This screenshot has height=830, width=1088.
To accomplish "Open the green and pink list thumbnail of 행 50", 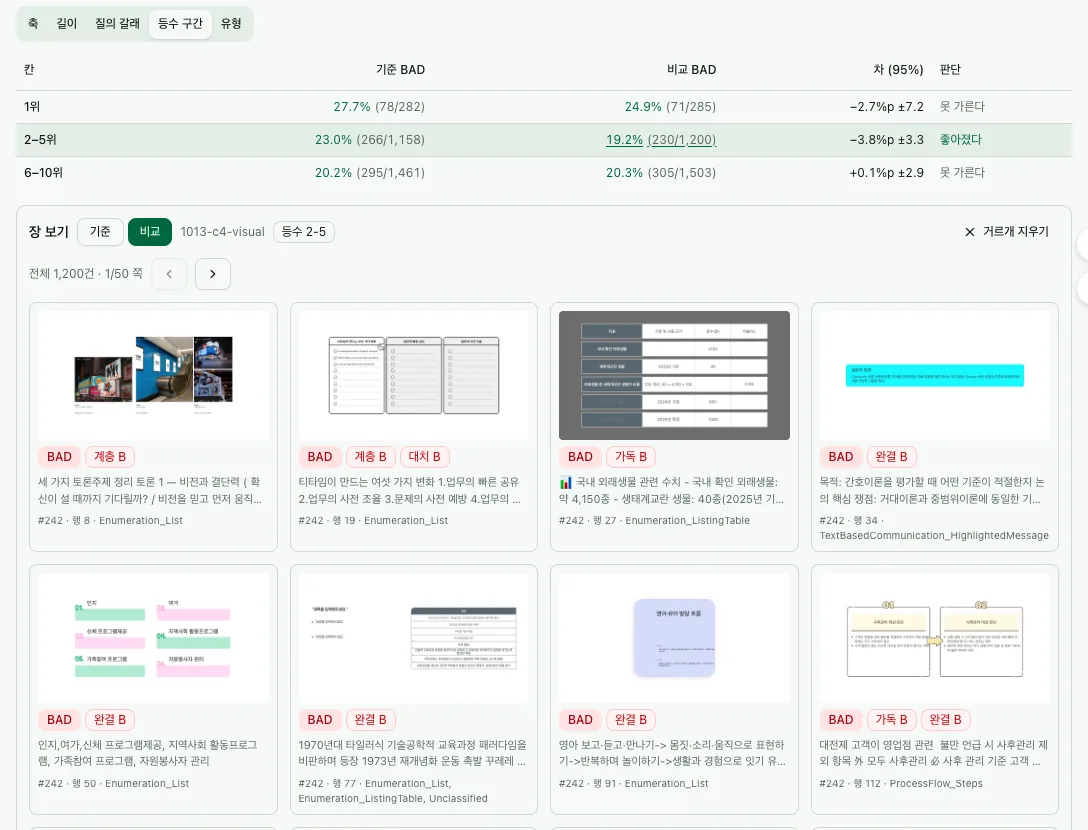I will [153, 638].
